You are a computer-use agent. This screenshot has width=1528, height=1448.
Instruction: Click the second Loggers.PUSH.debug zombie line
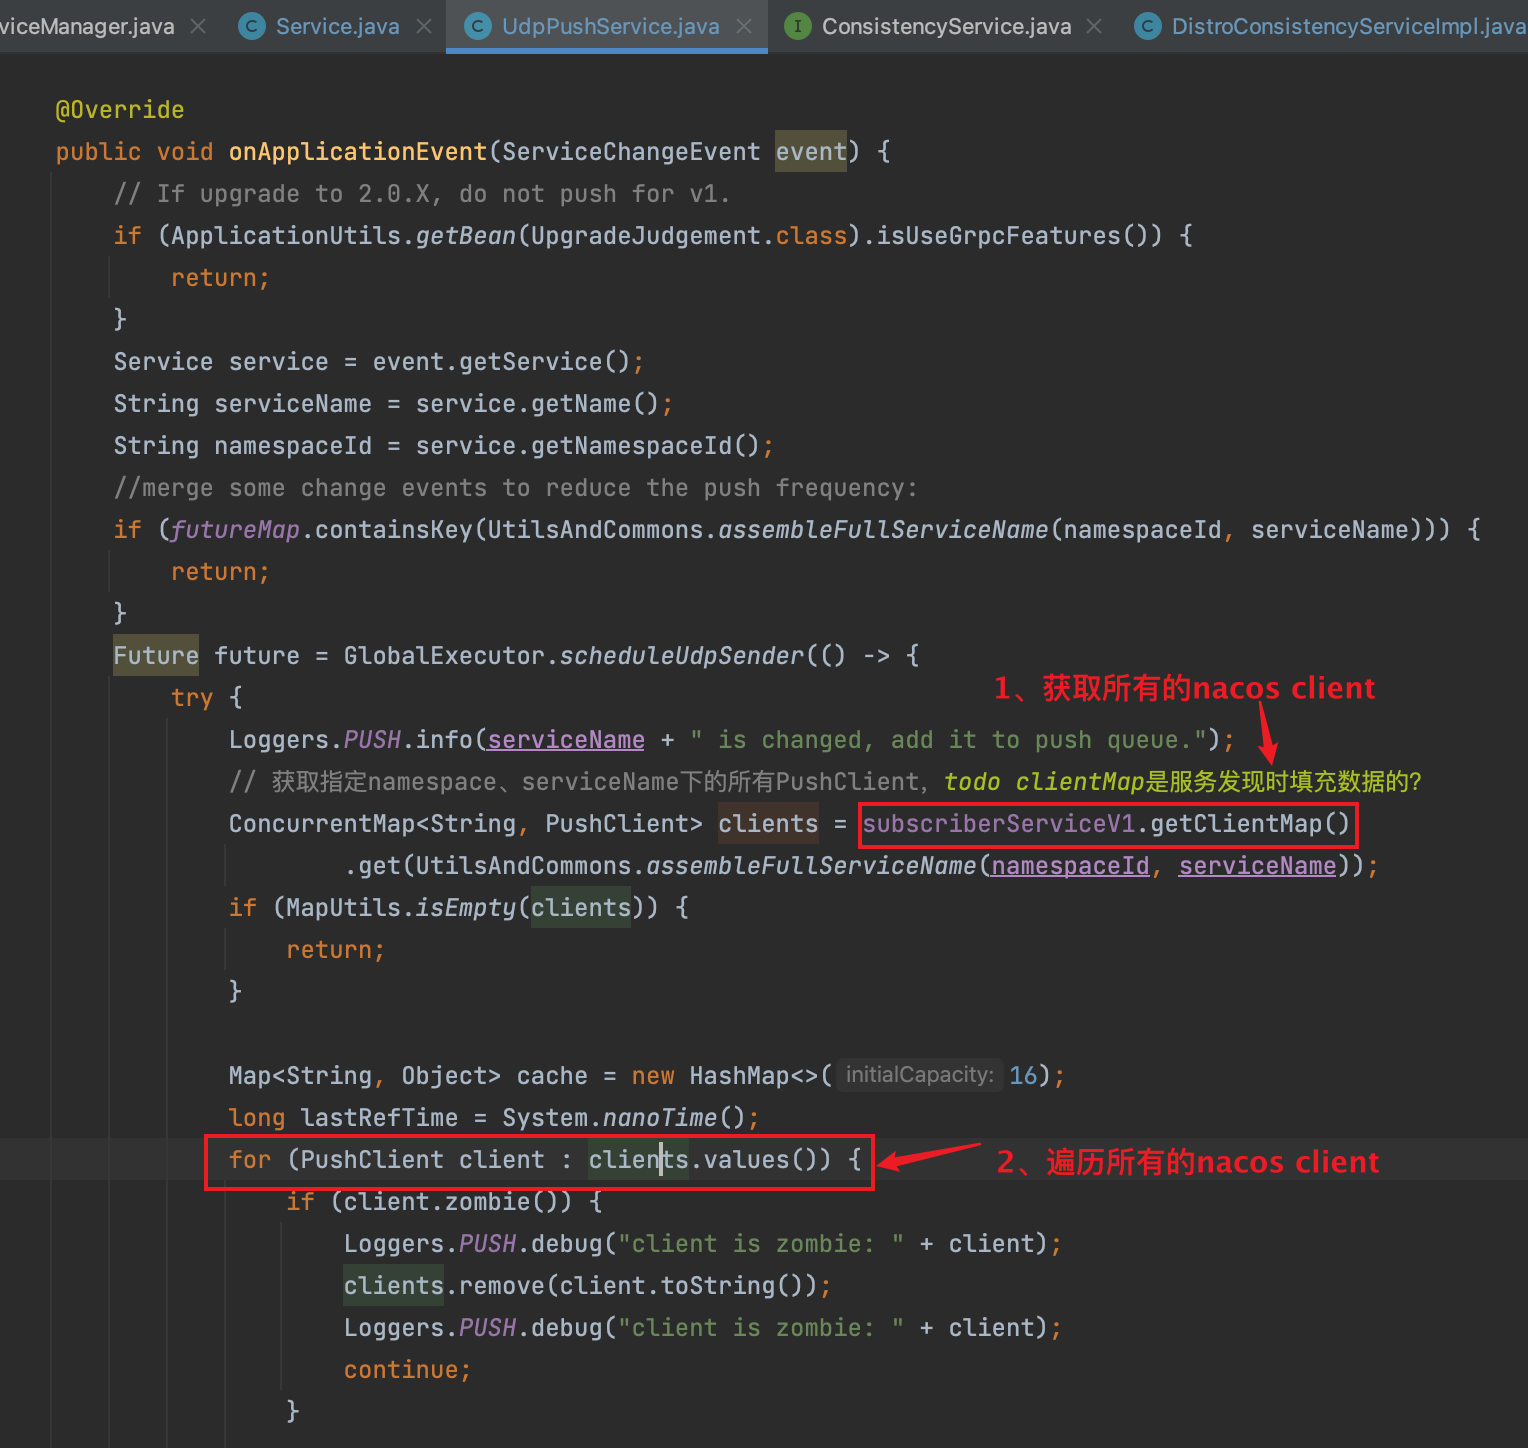click(703, 1327)
